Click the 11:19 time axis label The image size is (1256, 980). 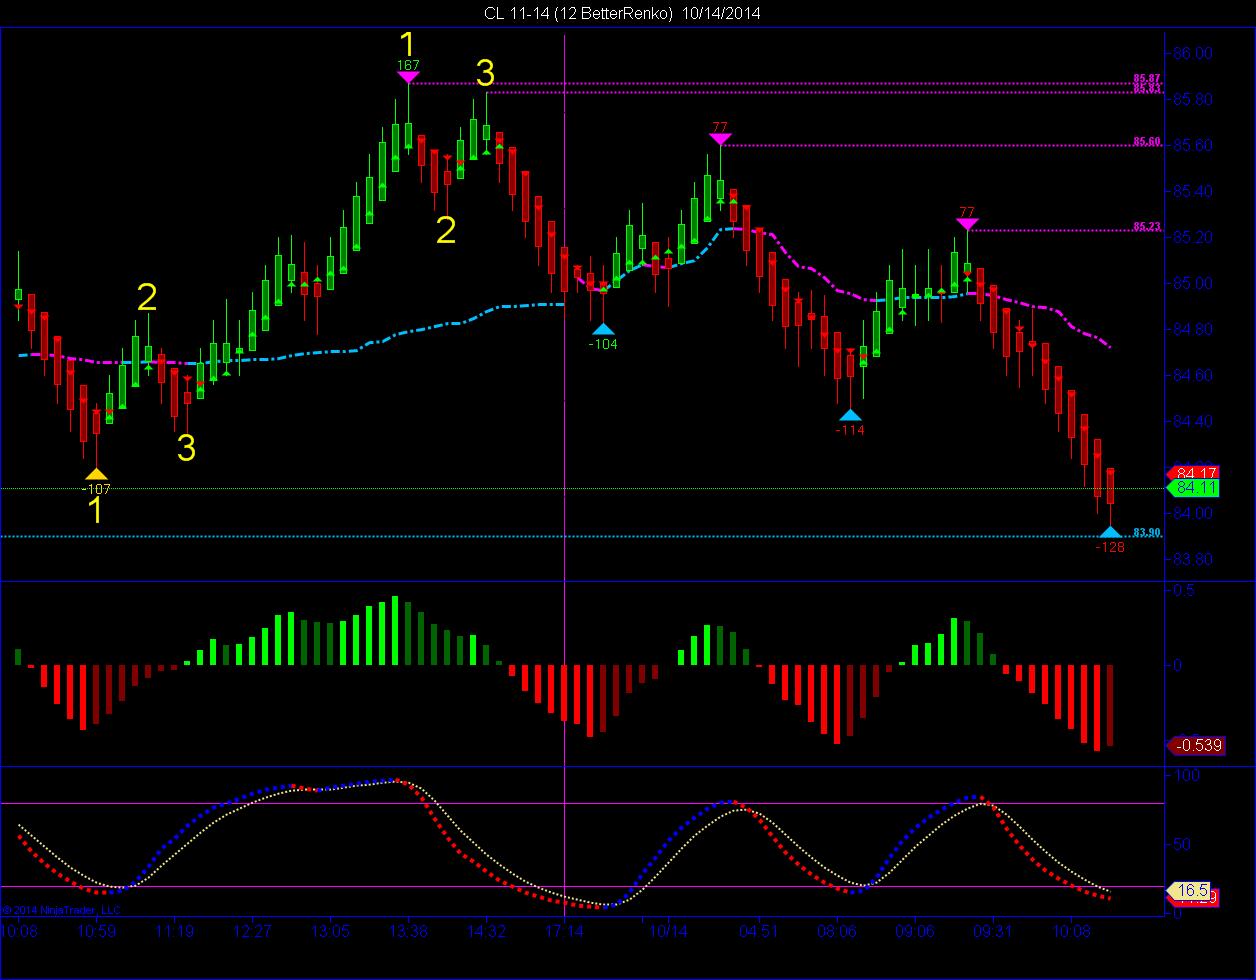pyautogui.click(x=174, y=931)
